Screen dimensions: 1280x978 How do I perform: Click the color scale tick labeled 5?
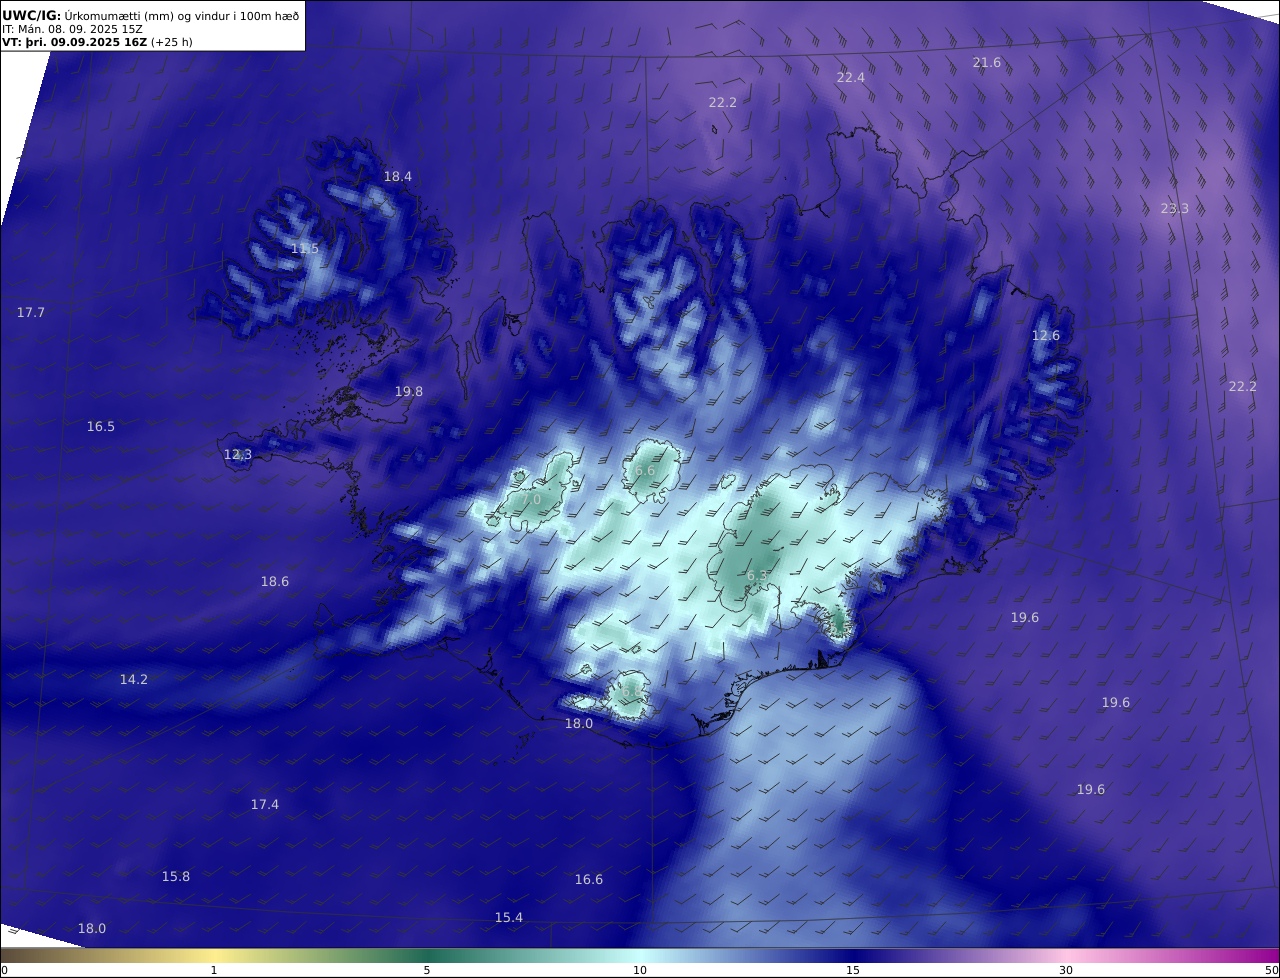pos(427,970)
